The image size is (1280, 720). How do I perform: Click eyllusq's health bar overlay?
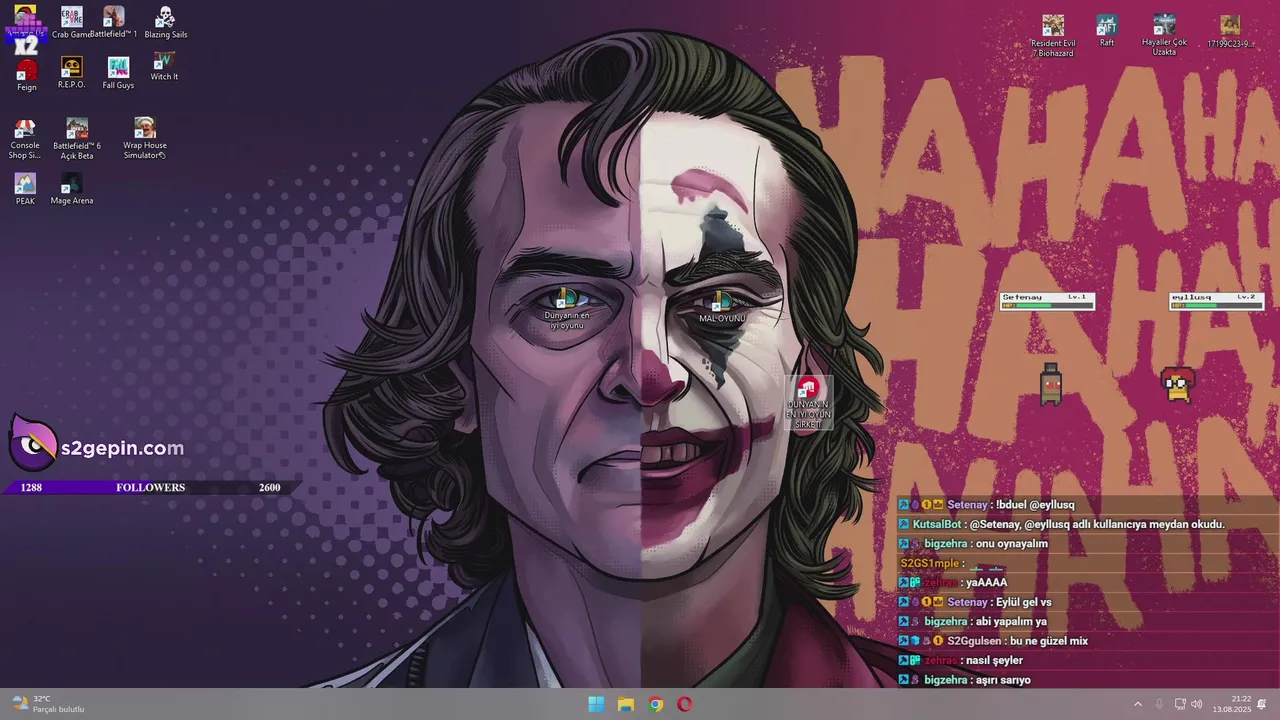click(1217, 301)
